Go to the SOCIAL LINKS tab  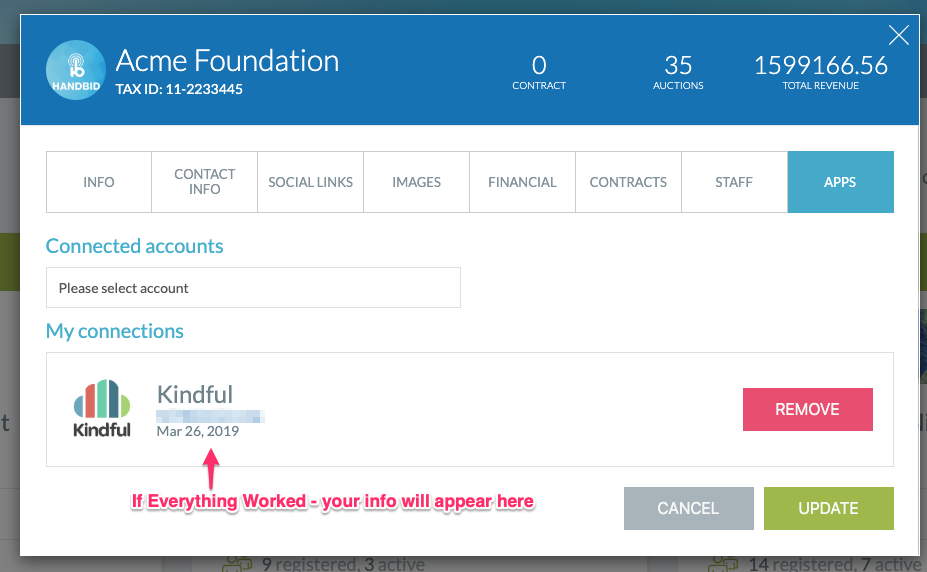[310, 182]
